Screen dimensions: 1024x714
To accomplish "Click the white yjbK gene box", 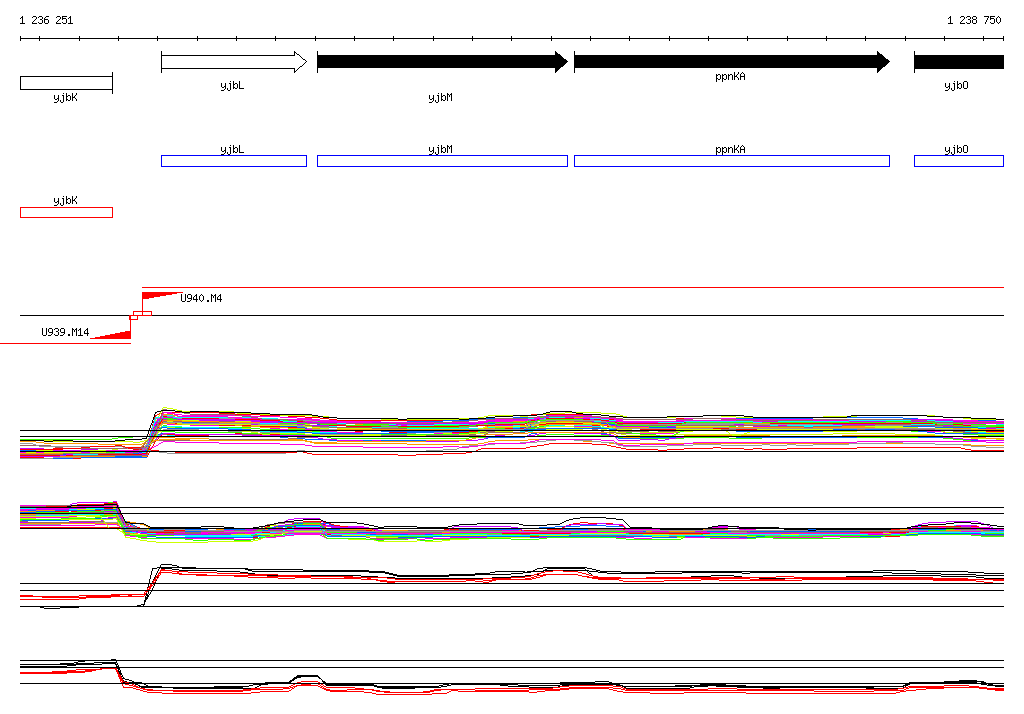I will point(67,83).
